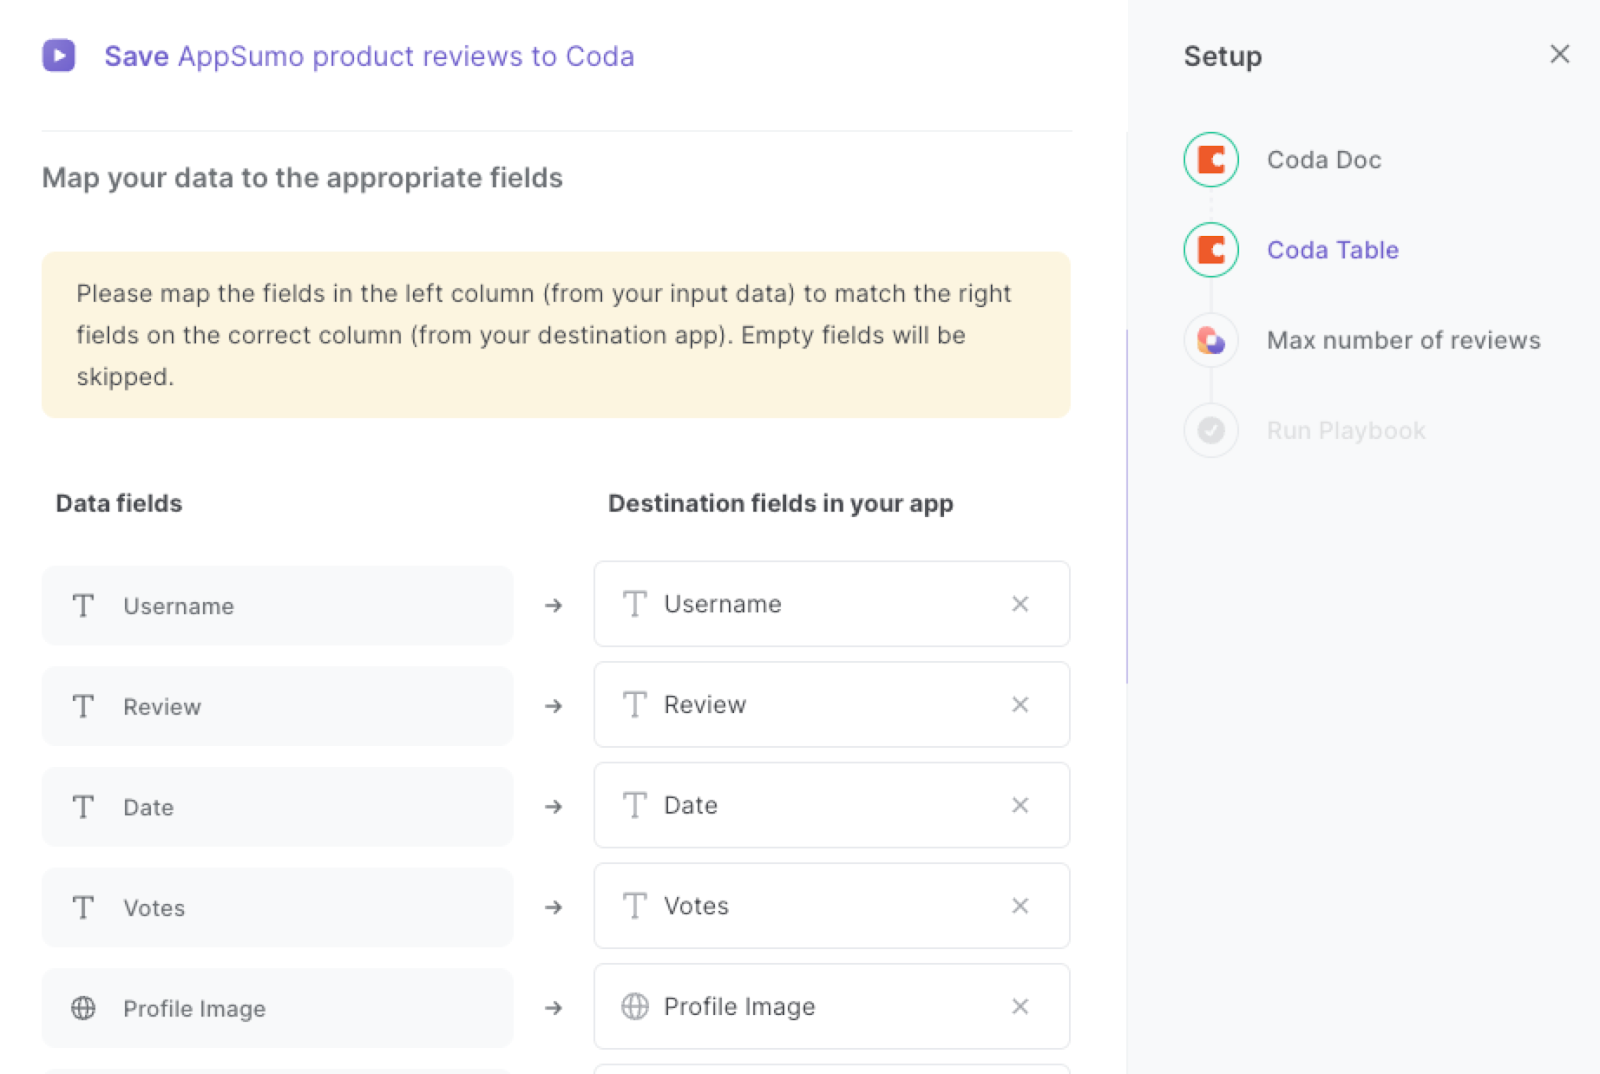Click the globe icon in Profile Image destination
The height and width of the screenshot is (1074, 1600).
(634, 1006)
